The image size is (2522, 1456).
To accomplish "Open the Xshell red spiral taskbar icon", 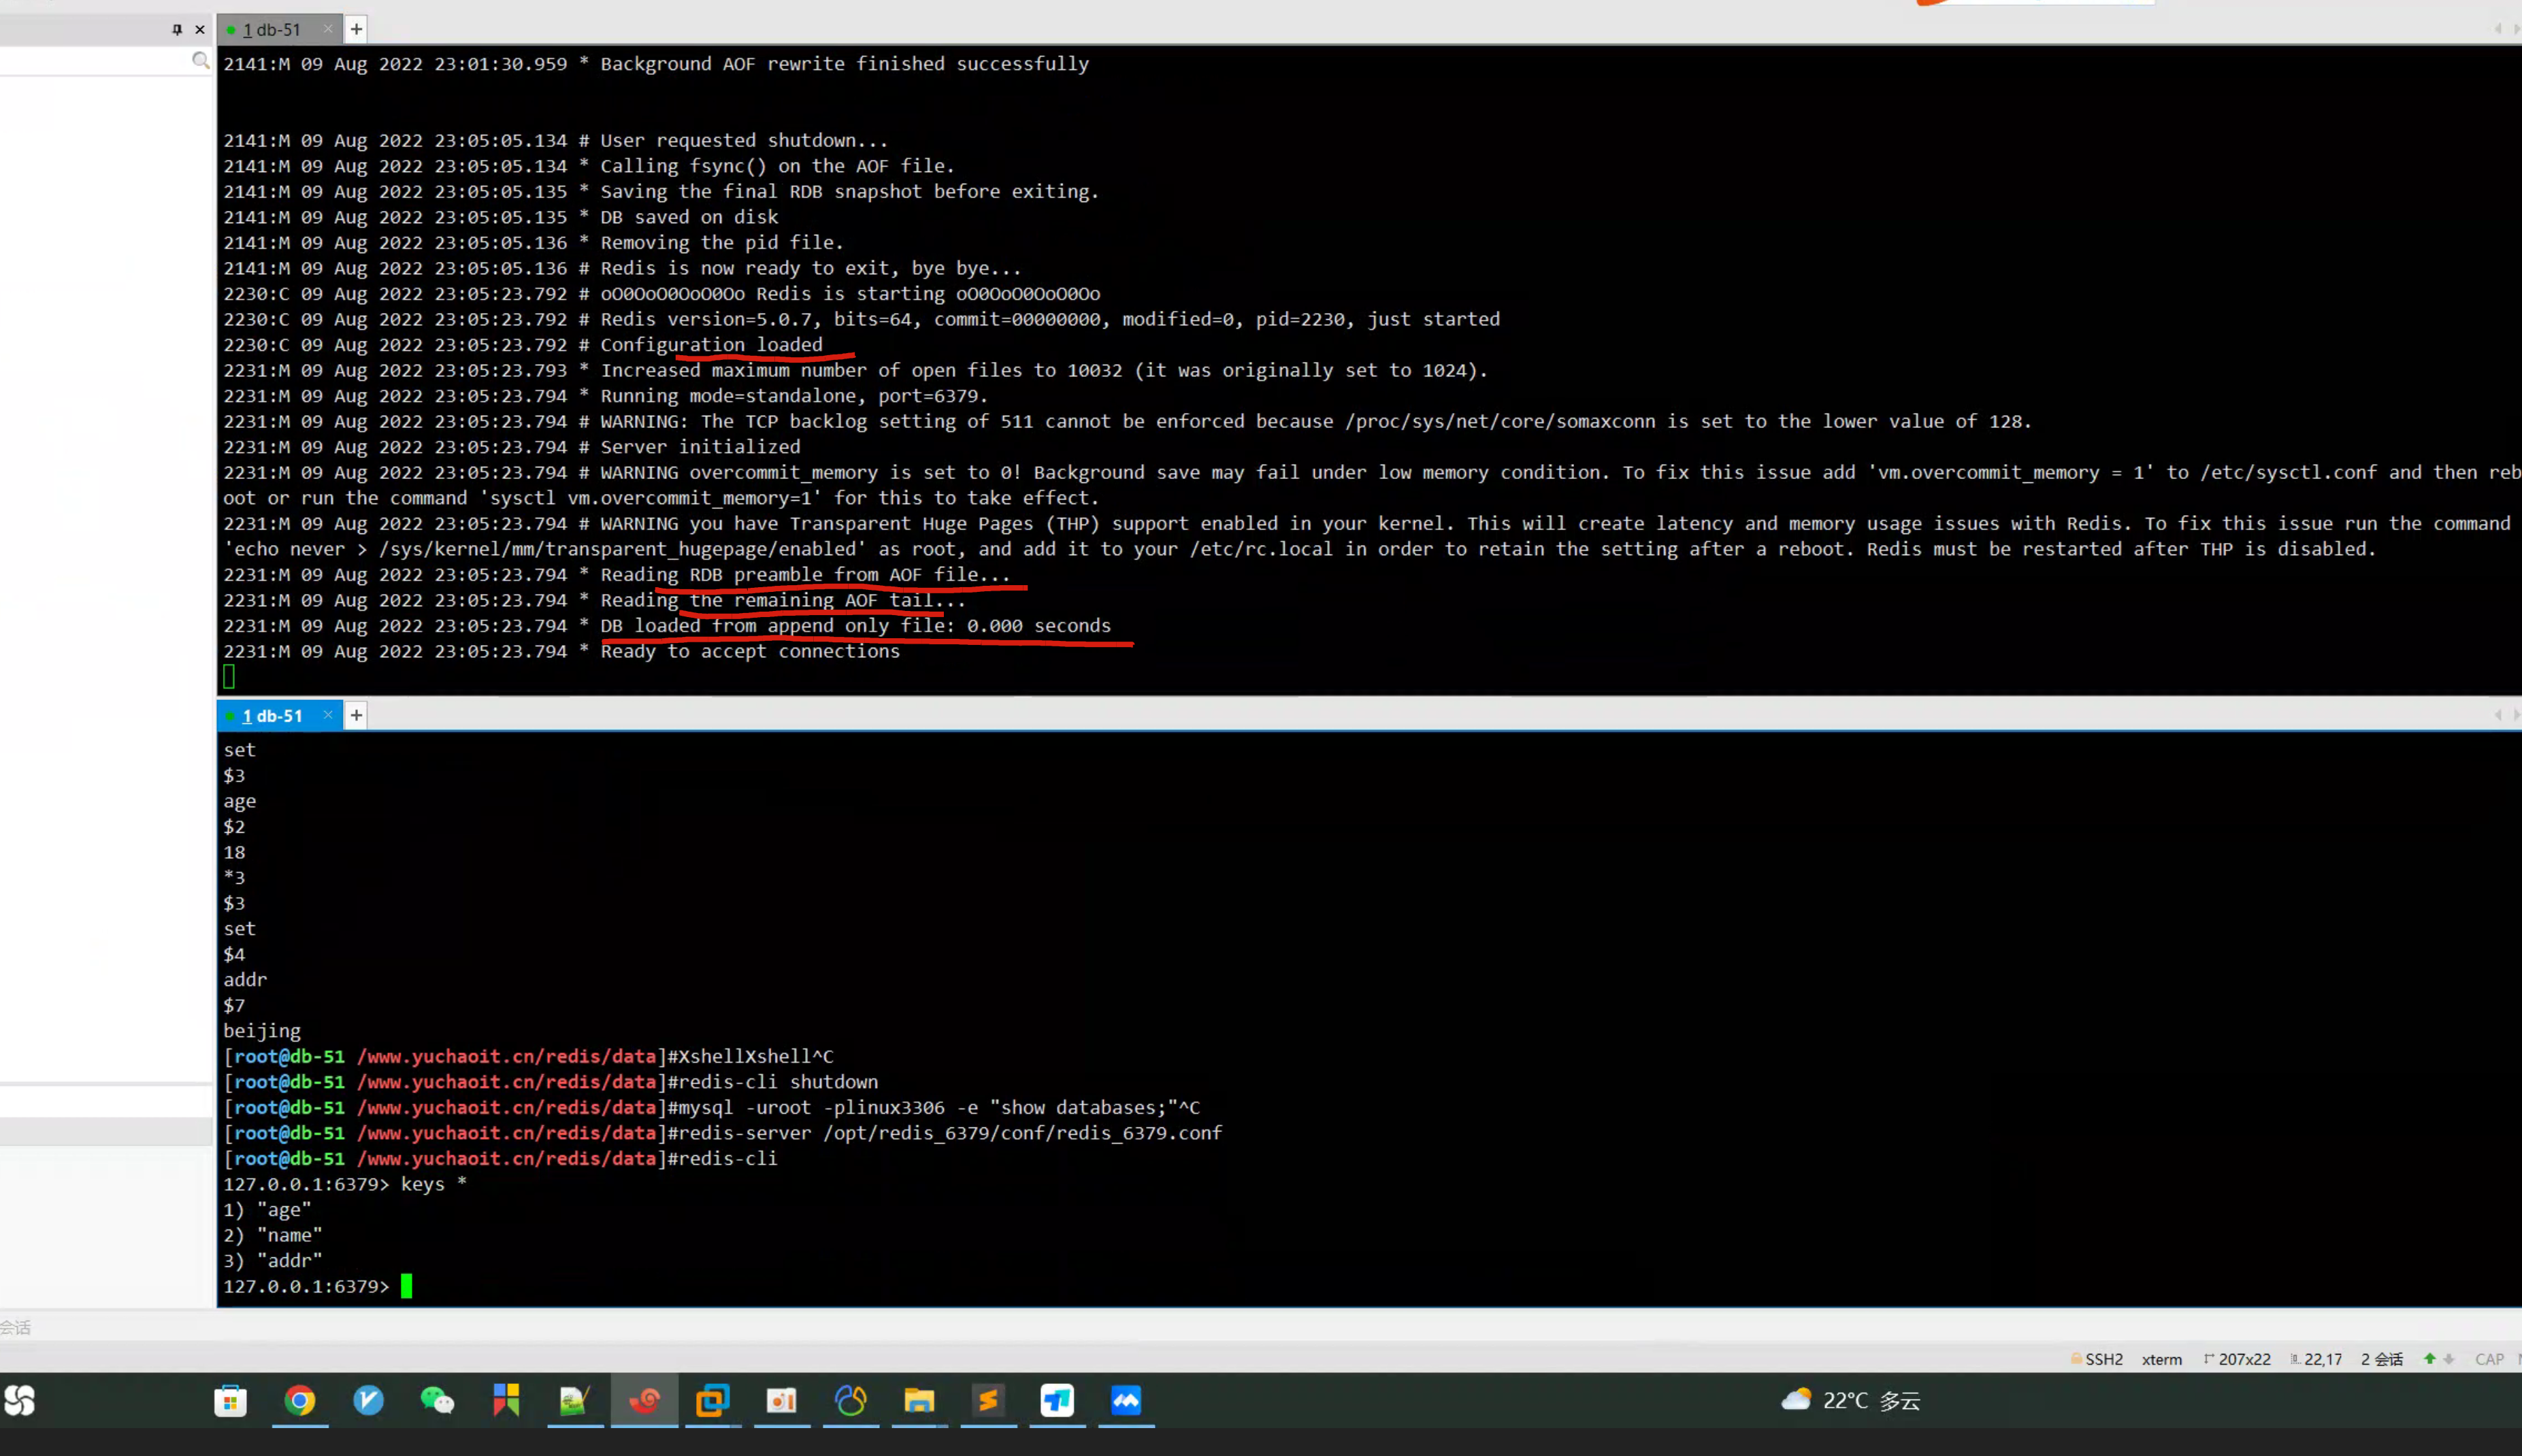I will (644, 1400).
